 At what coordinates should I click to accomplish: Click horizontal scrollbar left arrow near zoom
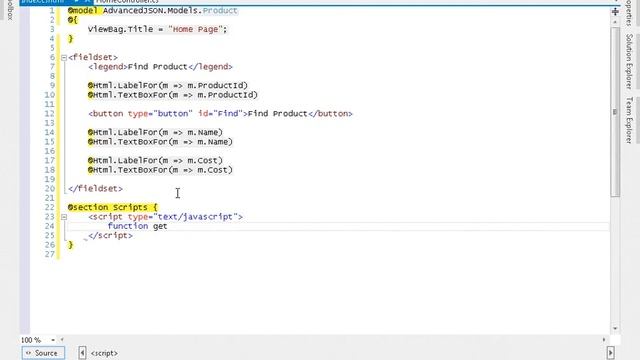click(62, 340)
